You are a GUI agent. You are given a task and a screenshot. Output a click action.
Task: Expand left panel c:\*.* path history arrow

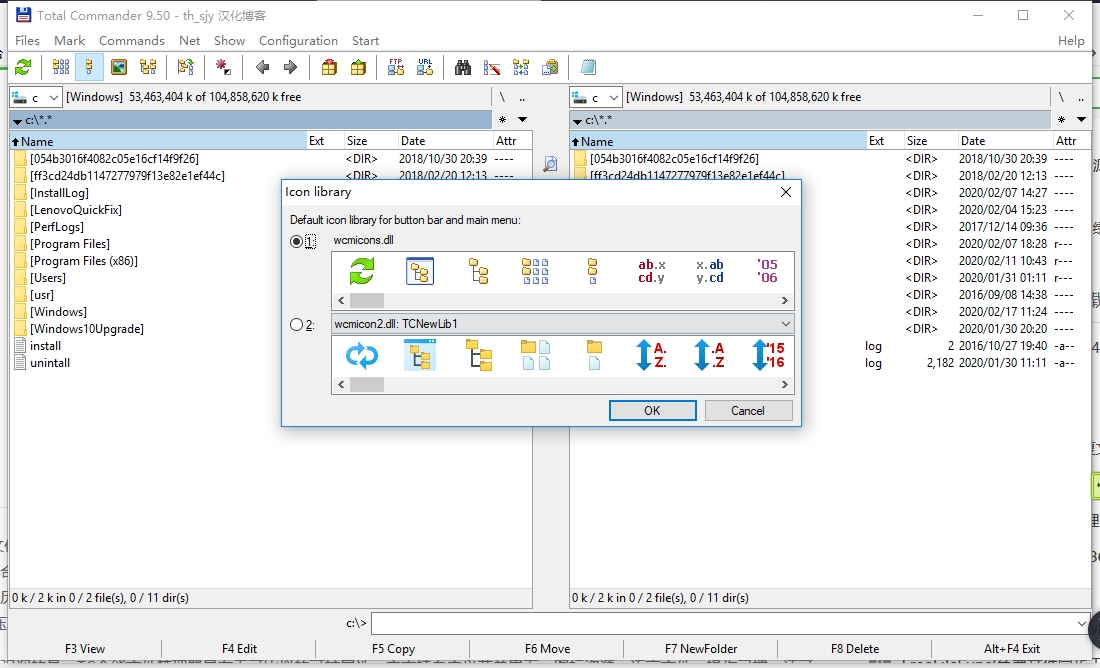(x=18, y=121)
